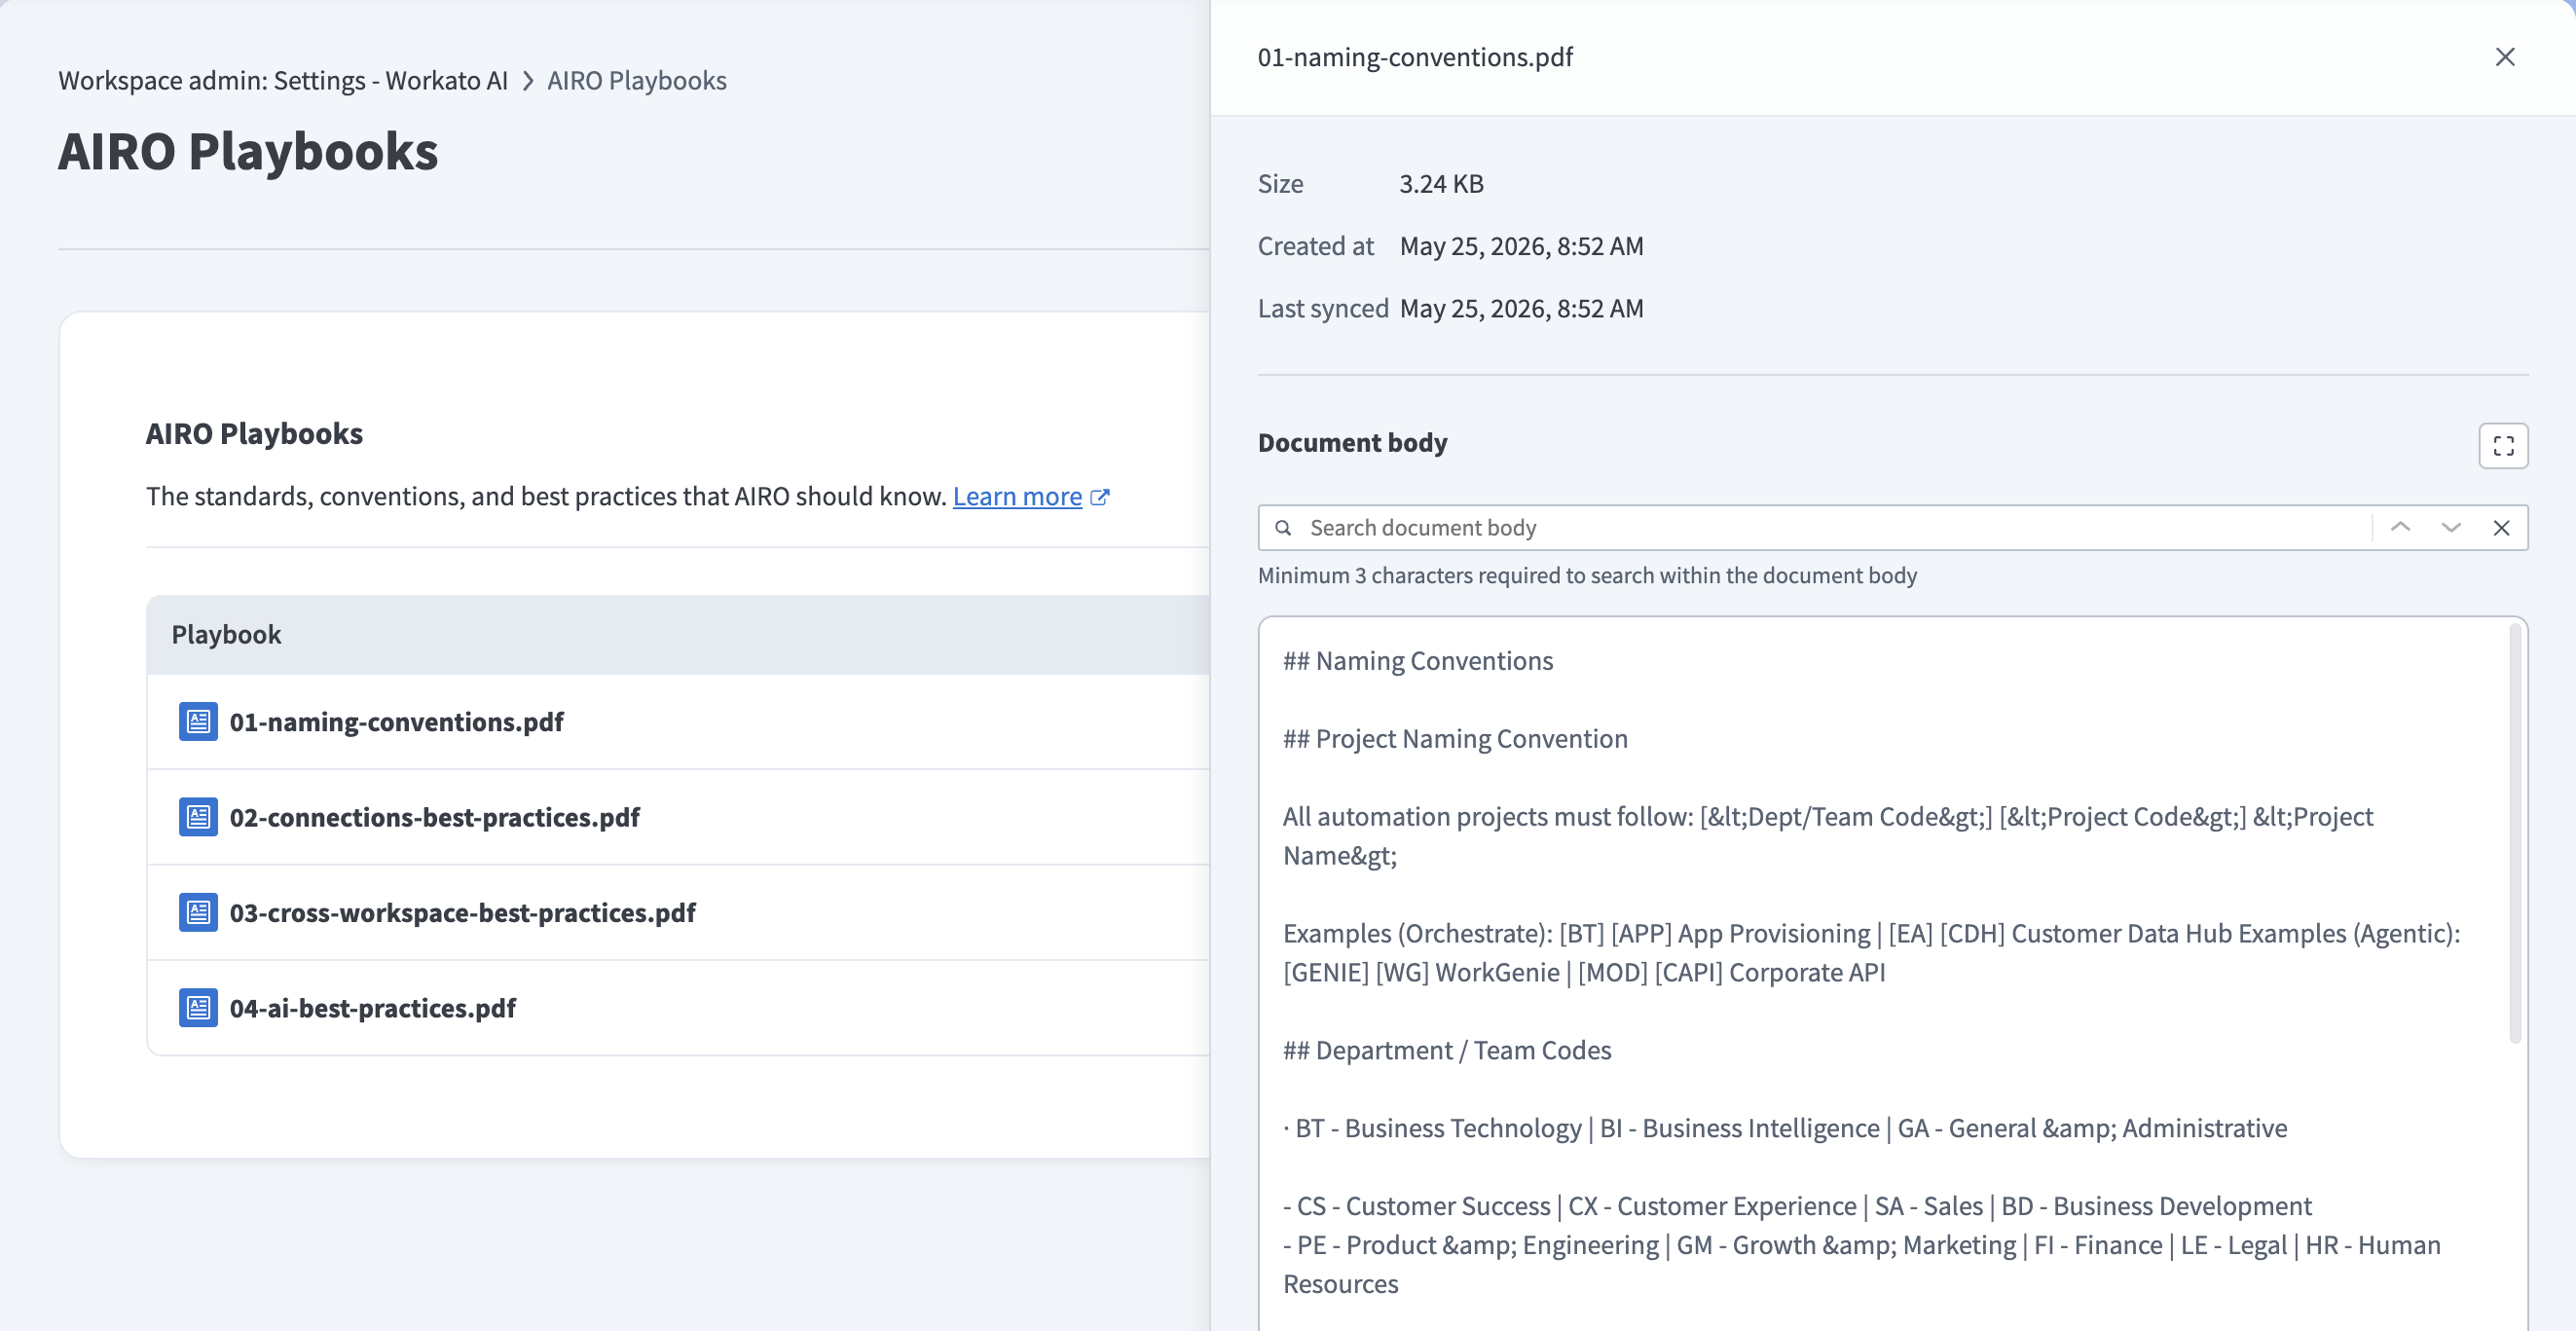Close the 01-naming-conventions.pdf side panel
2576x1331 pixels.
pyautogui.click(x=2504, y=57)
